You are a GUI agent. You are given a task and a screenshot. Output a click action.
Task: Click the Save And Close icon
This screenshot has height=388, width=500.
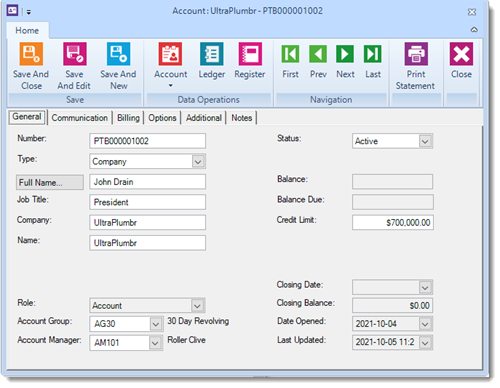[x=31, y=54]
